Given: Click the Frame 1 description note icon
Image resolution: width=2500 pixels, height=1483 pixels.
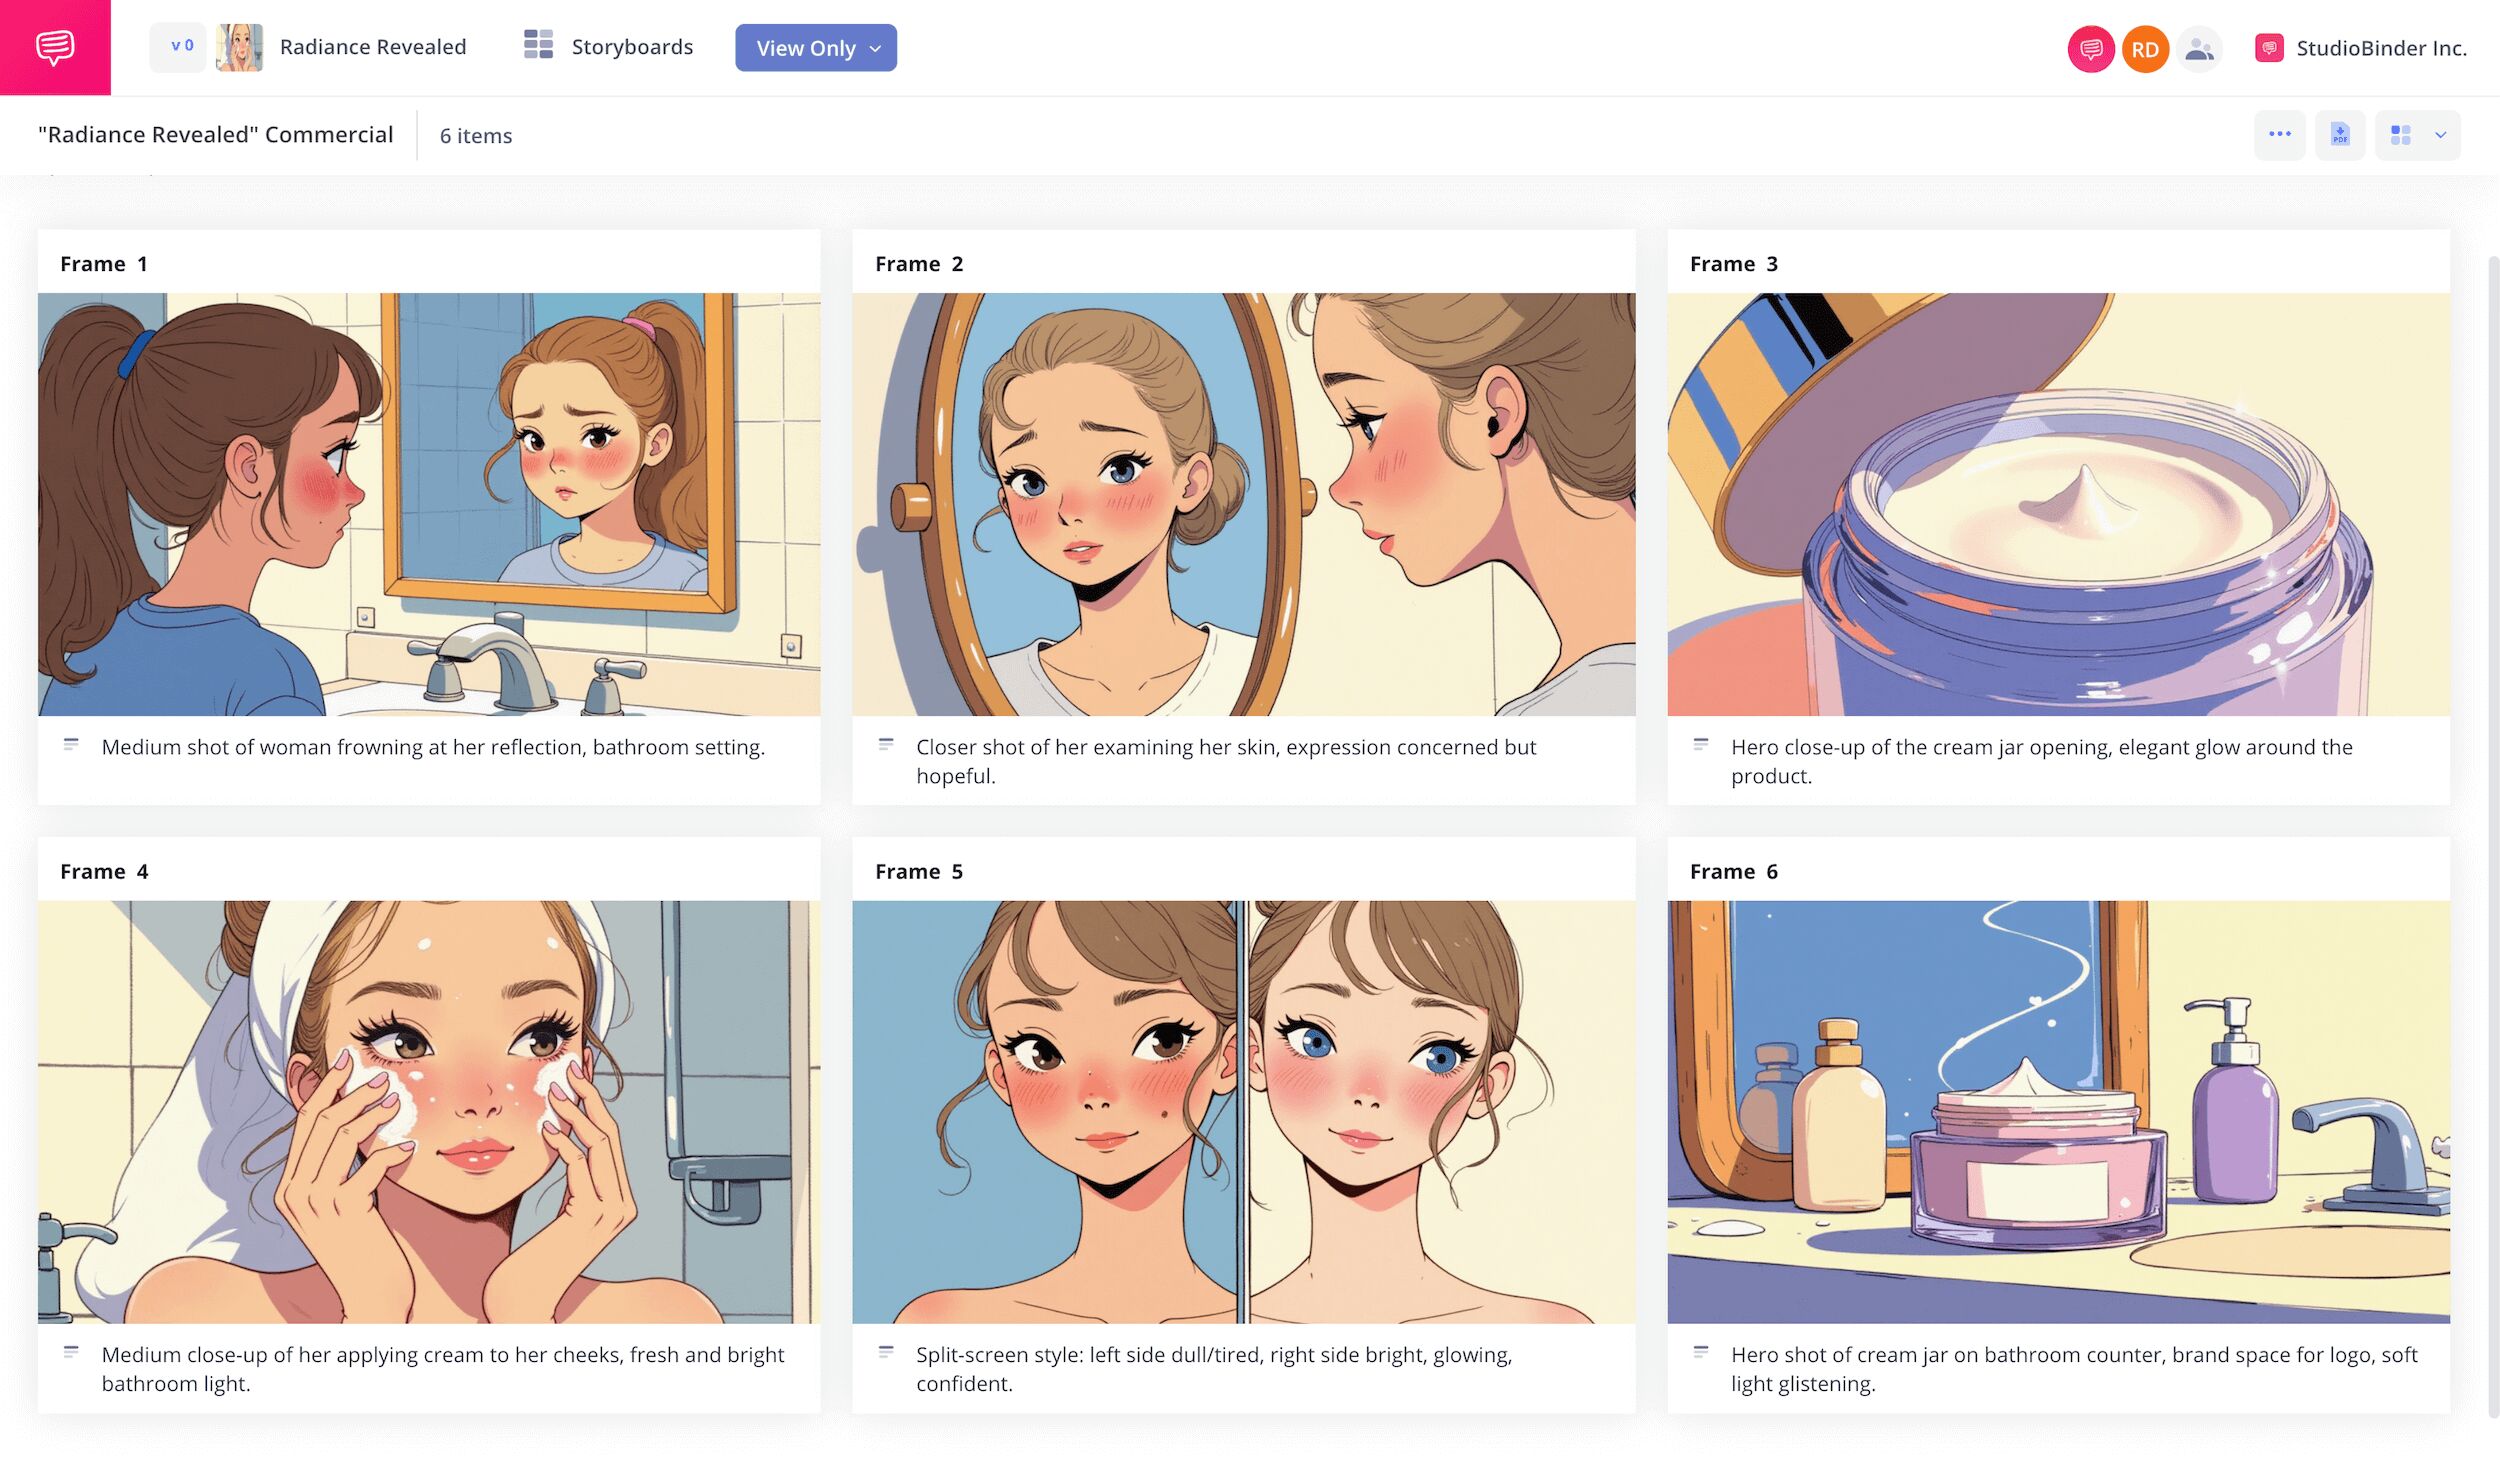Looking at the screenshot, I should tap(71, 744).
